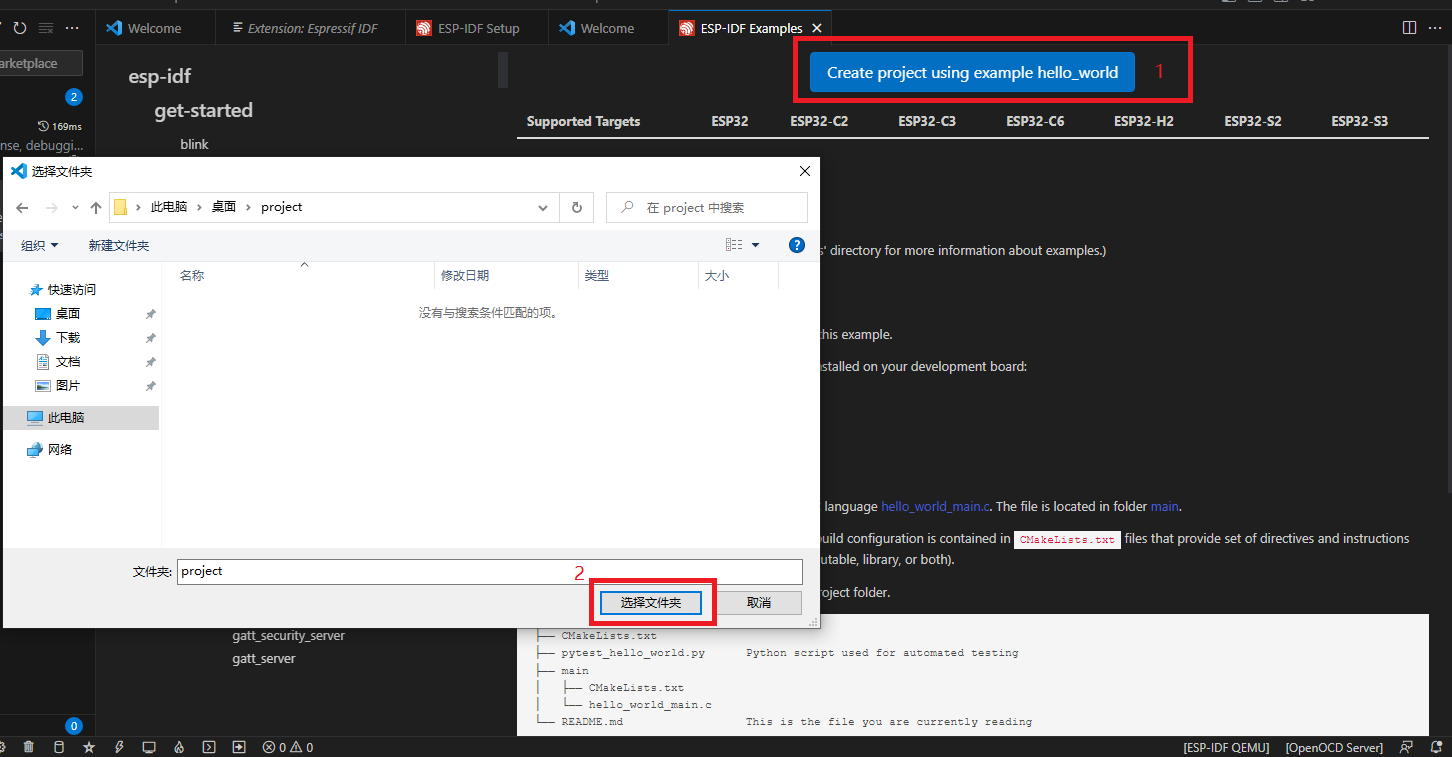
Task: Select 下载 in the navigation pane
Action: pos(68,338)
